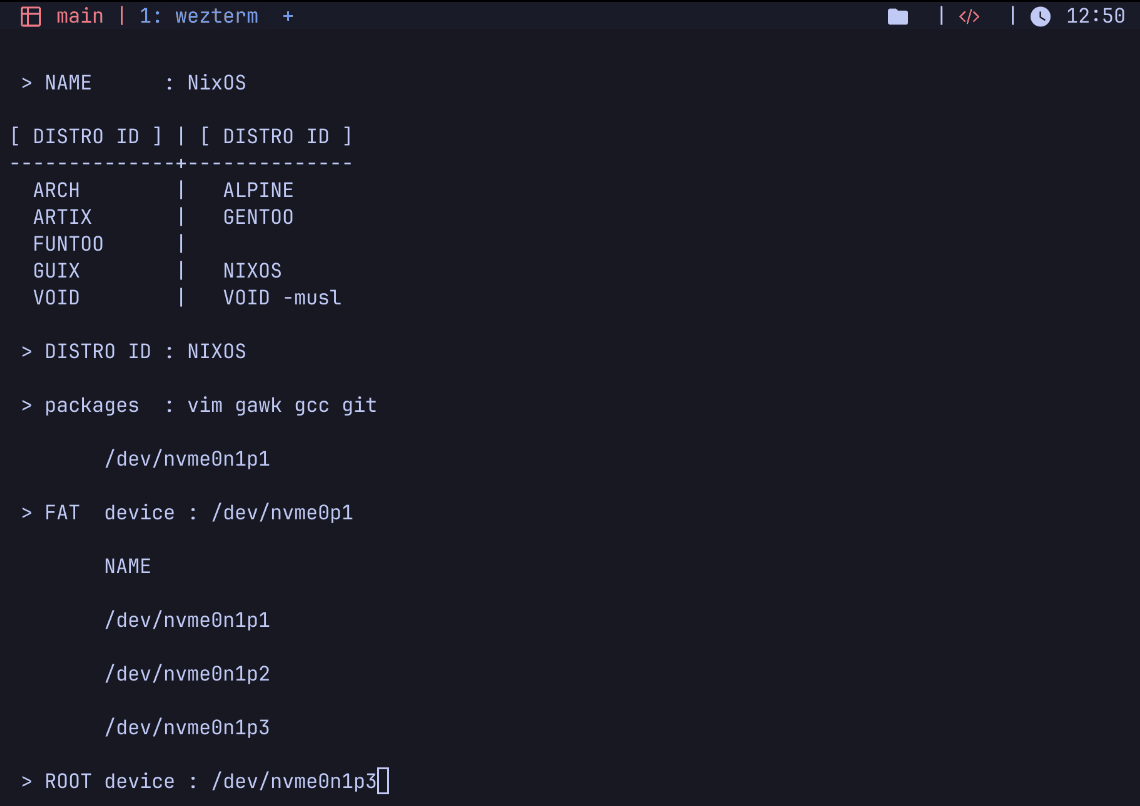
Task: Click ALPINE in the distro table
Action: point(258,190)
